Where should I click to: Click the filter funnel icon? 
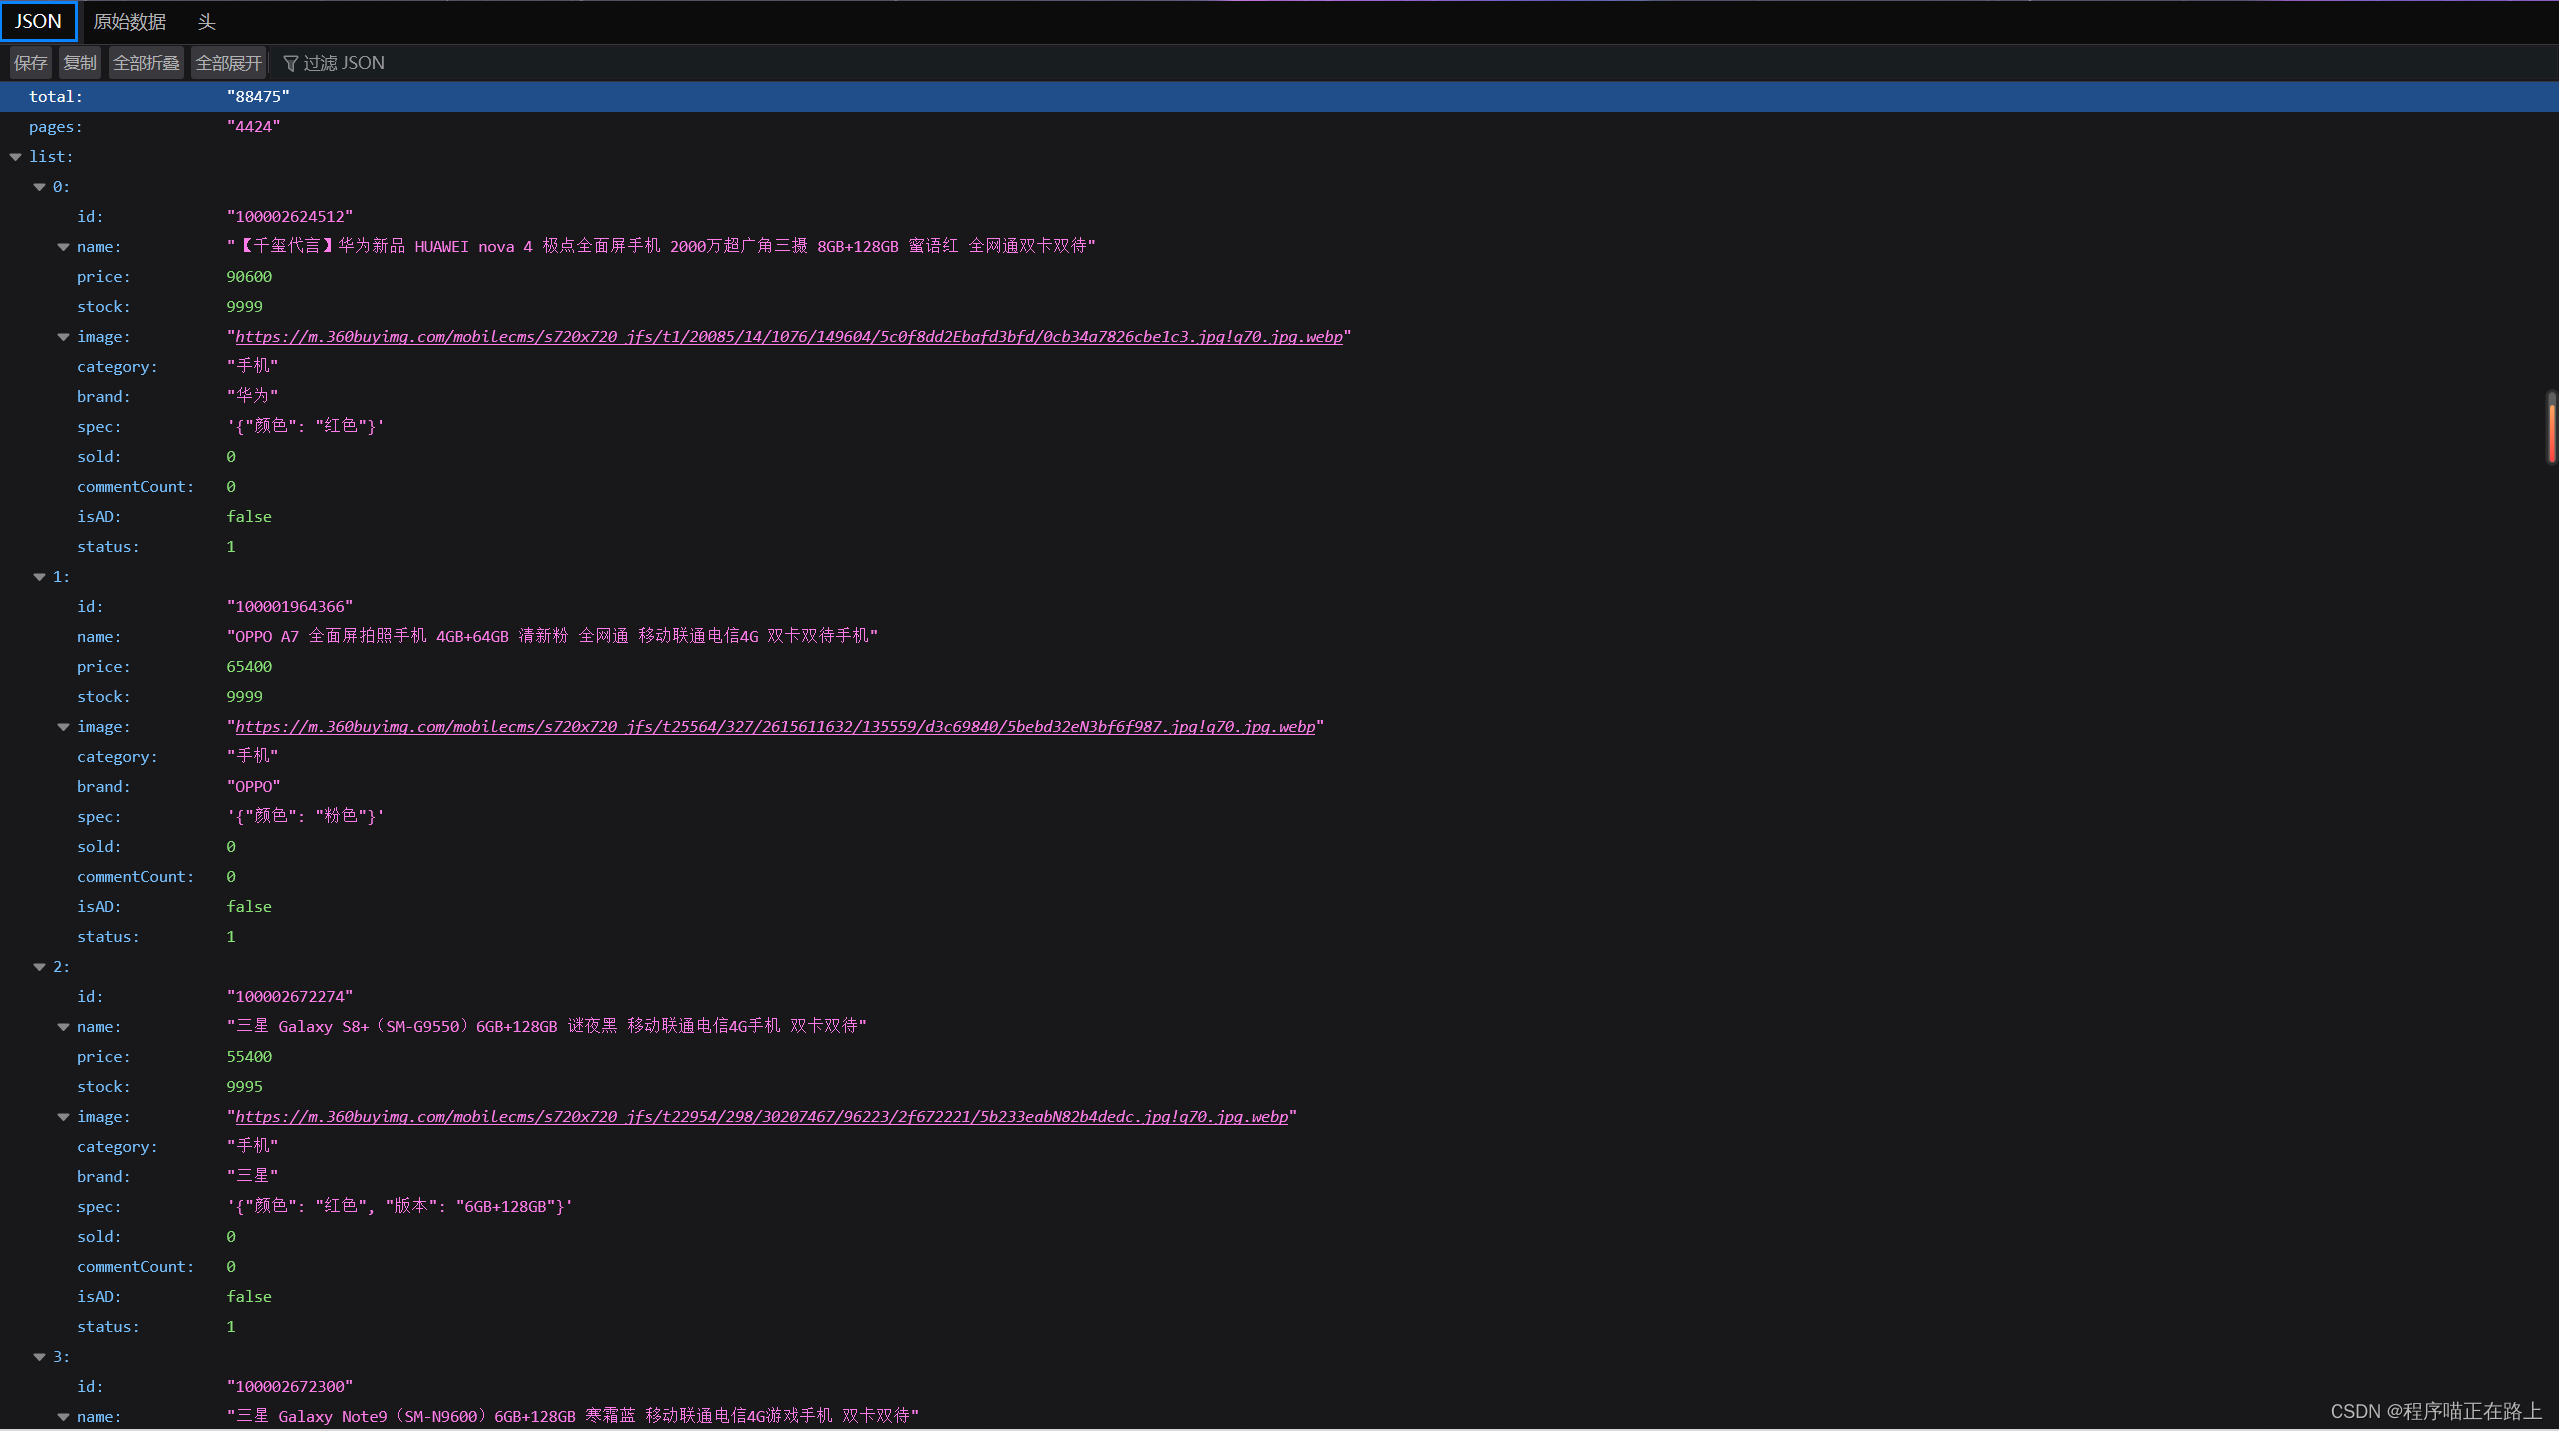point(290,63)
